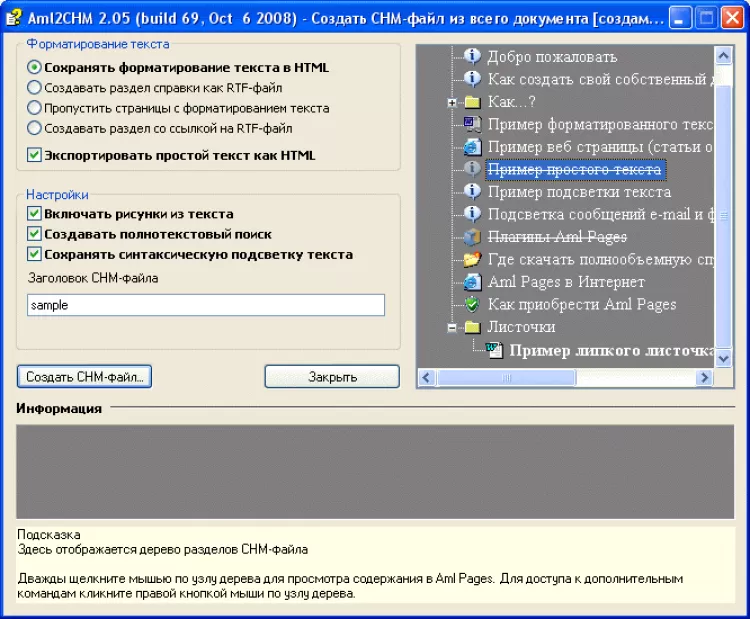Click the plugin box icon for Плагины Aml Pages
Viewport: 750px width, 619px height.
472,237
